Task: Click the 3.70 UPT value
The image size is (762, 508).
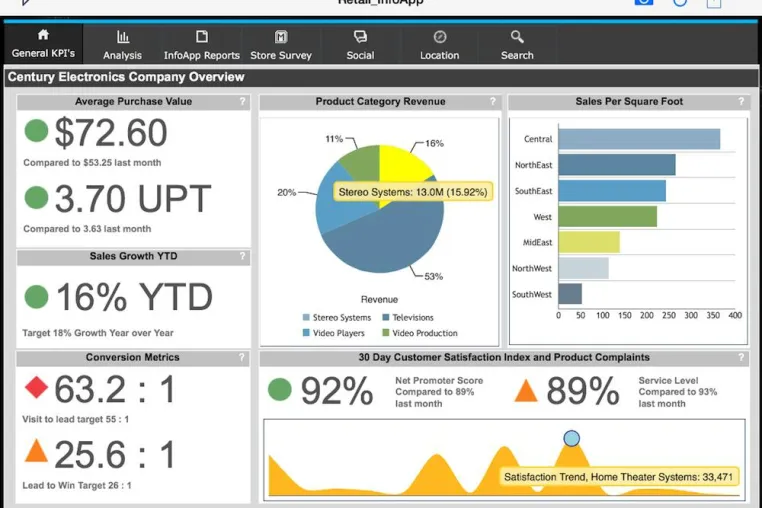Action: click(x=133, y=199)
